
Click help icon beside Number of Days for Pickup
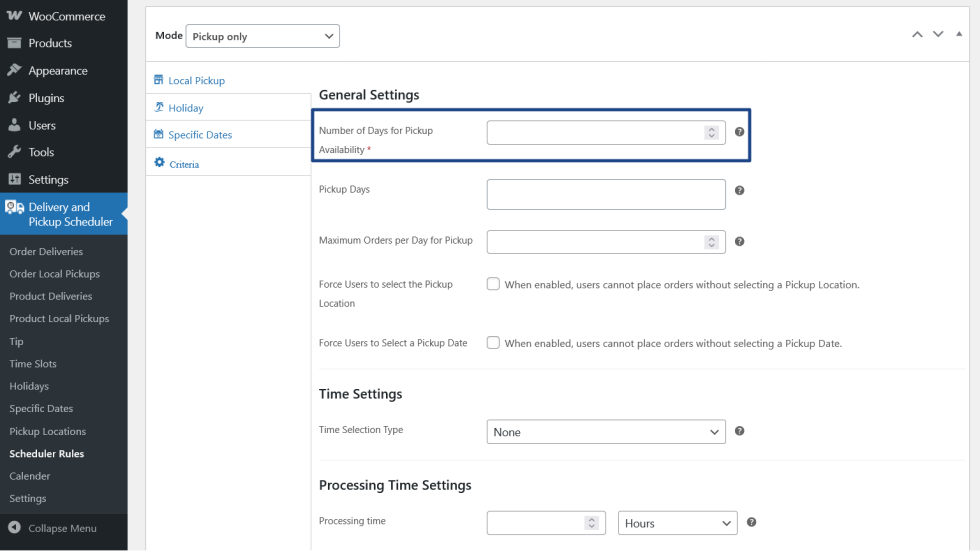[x=740, y=132]
